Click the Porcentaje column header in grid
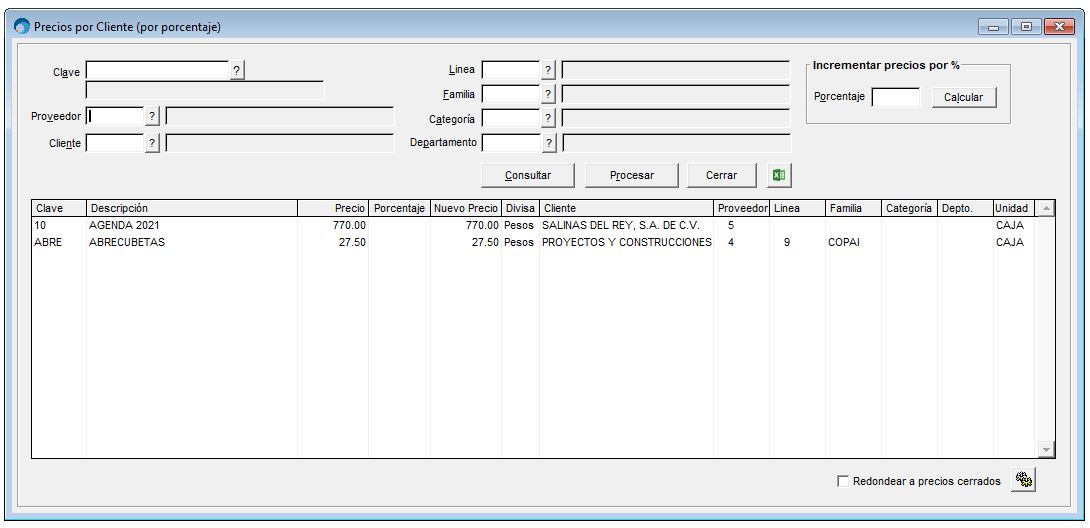Image resolution: width=1090 pixels, height=528 pixels. pyautogui.click(x=399, y=208)
